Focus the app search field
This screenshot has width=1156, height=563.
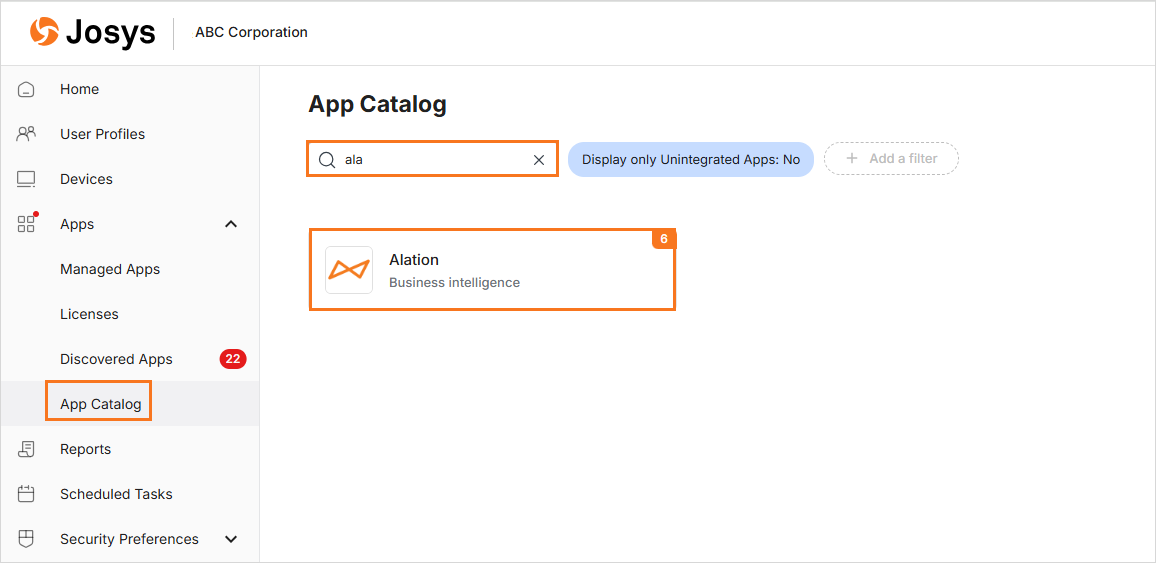432,159
